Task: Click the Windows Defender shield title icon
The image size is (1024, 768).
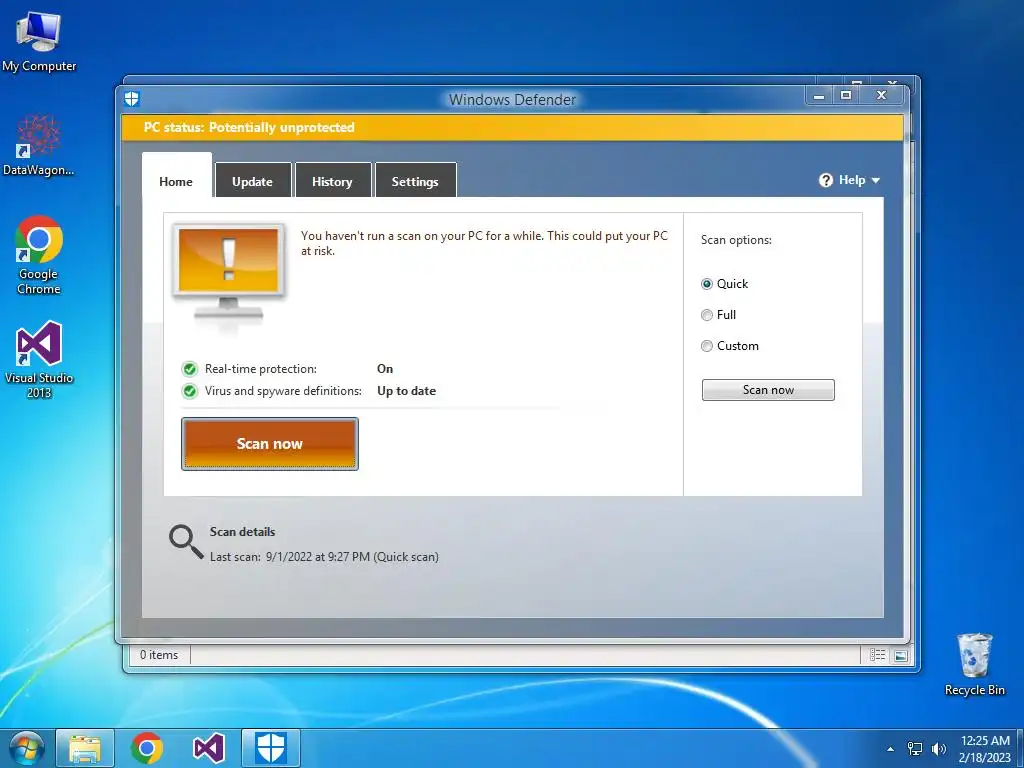Action: point(132,99)
